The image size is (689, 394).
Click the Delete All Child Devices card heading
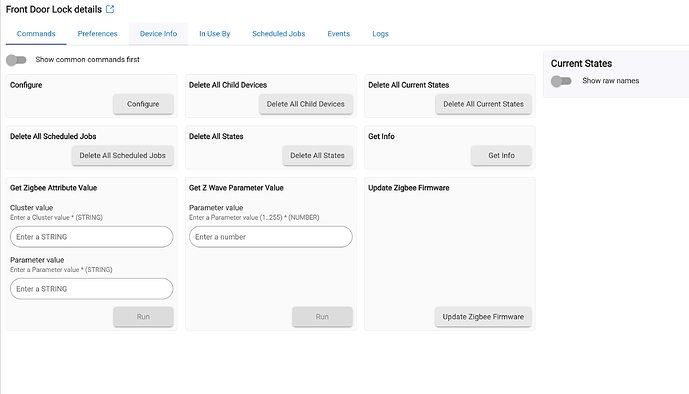(x=228, y=85)
